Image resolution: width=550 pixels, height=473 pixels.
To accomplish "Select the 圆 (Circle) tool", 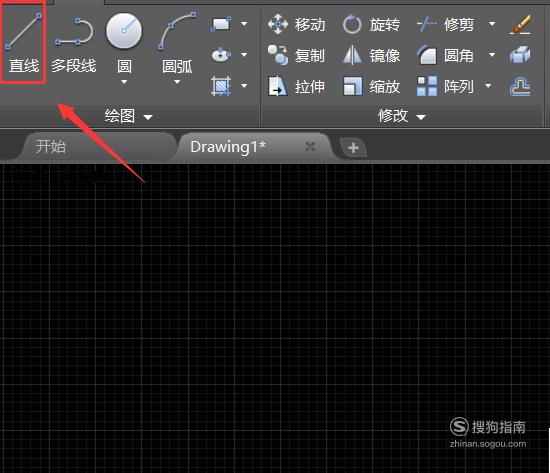I will point(124,44).
